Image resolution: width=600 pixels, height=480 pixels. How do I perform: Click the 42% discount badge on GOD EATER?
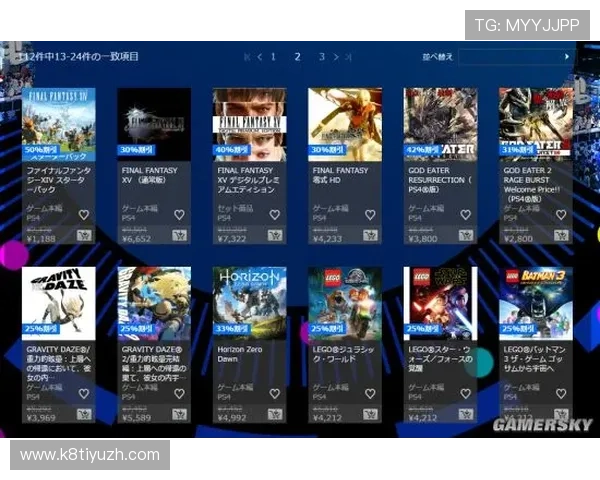pyautogui.click(x=423, y=150)
